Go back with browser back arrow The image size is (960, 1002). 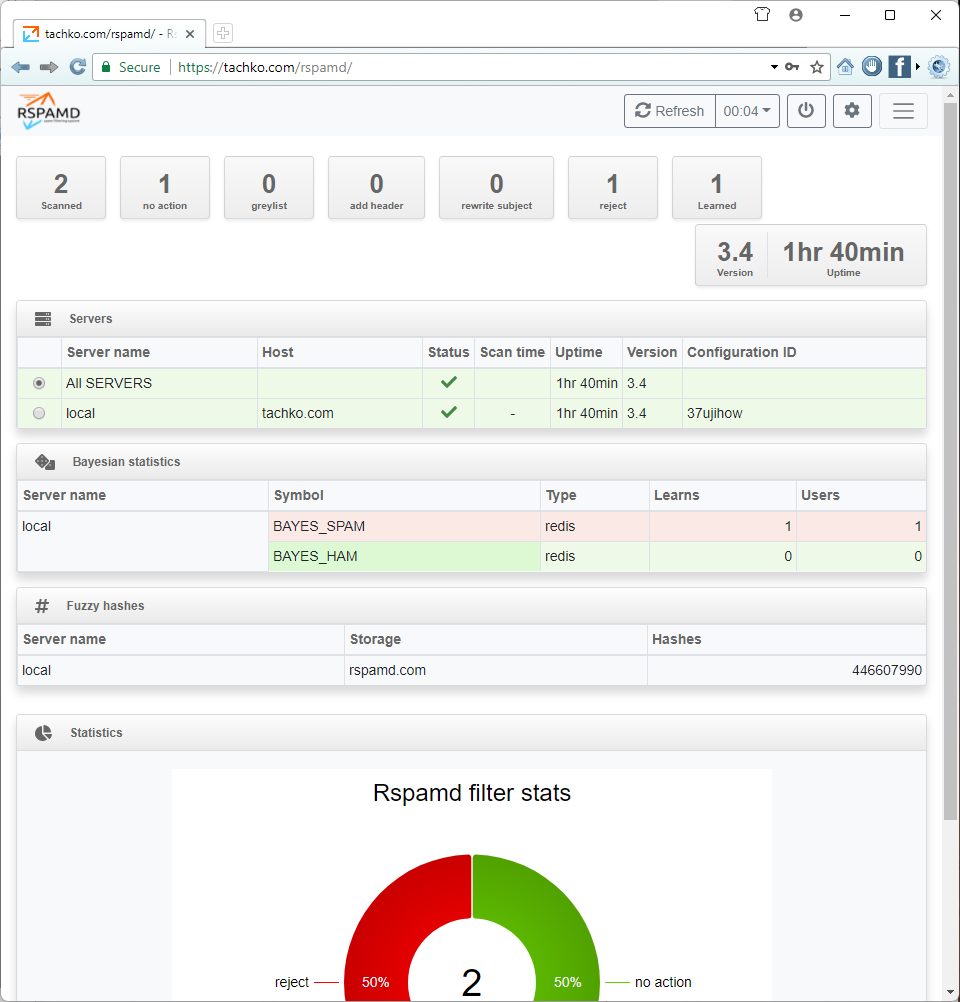coord(20,67)
